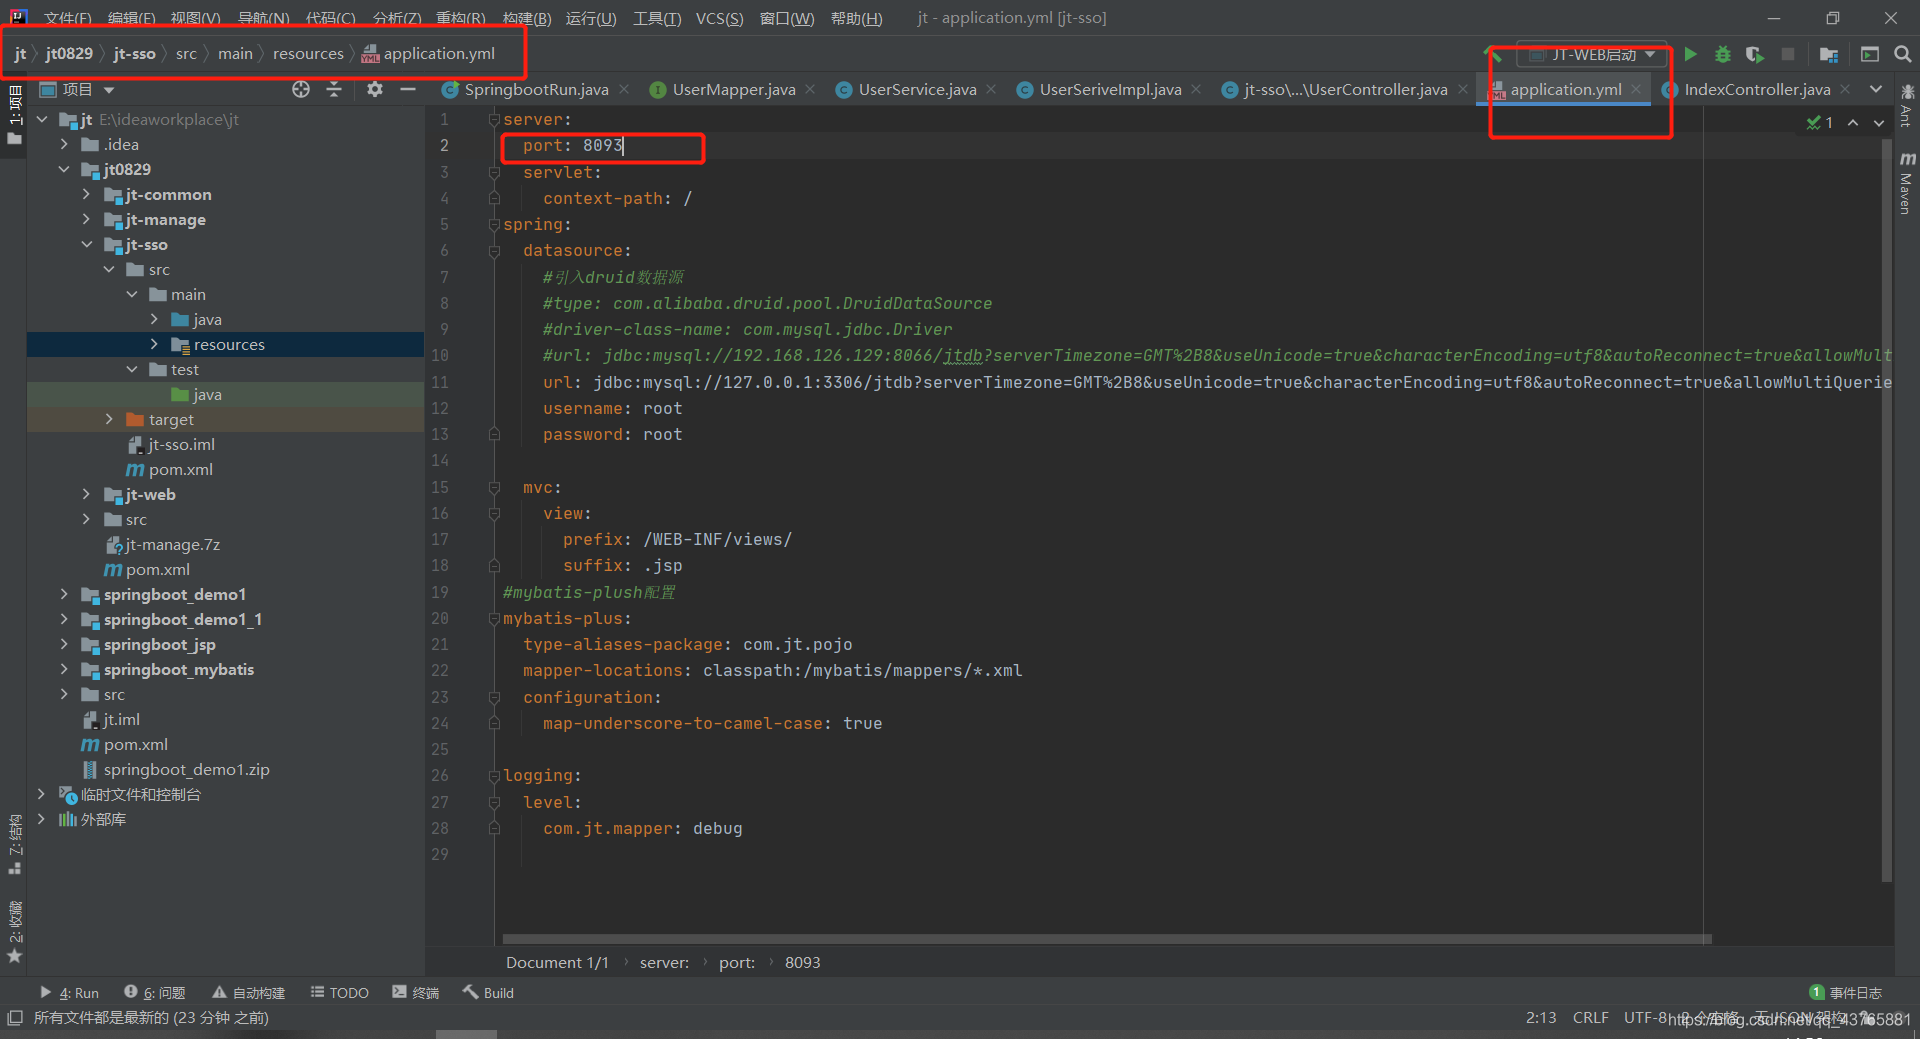Viewport: 1920px width, 1039px height.
Task: Open the JT-WEB run configuration dropdown
Action: pos(1592,54)
